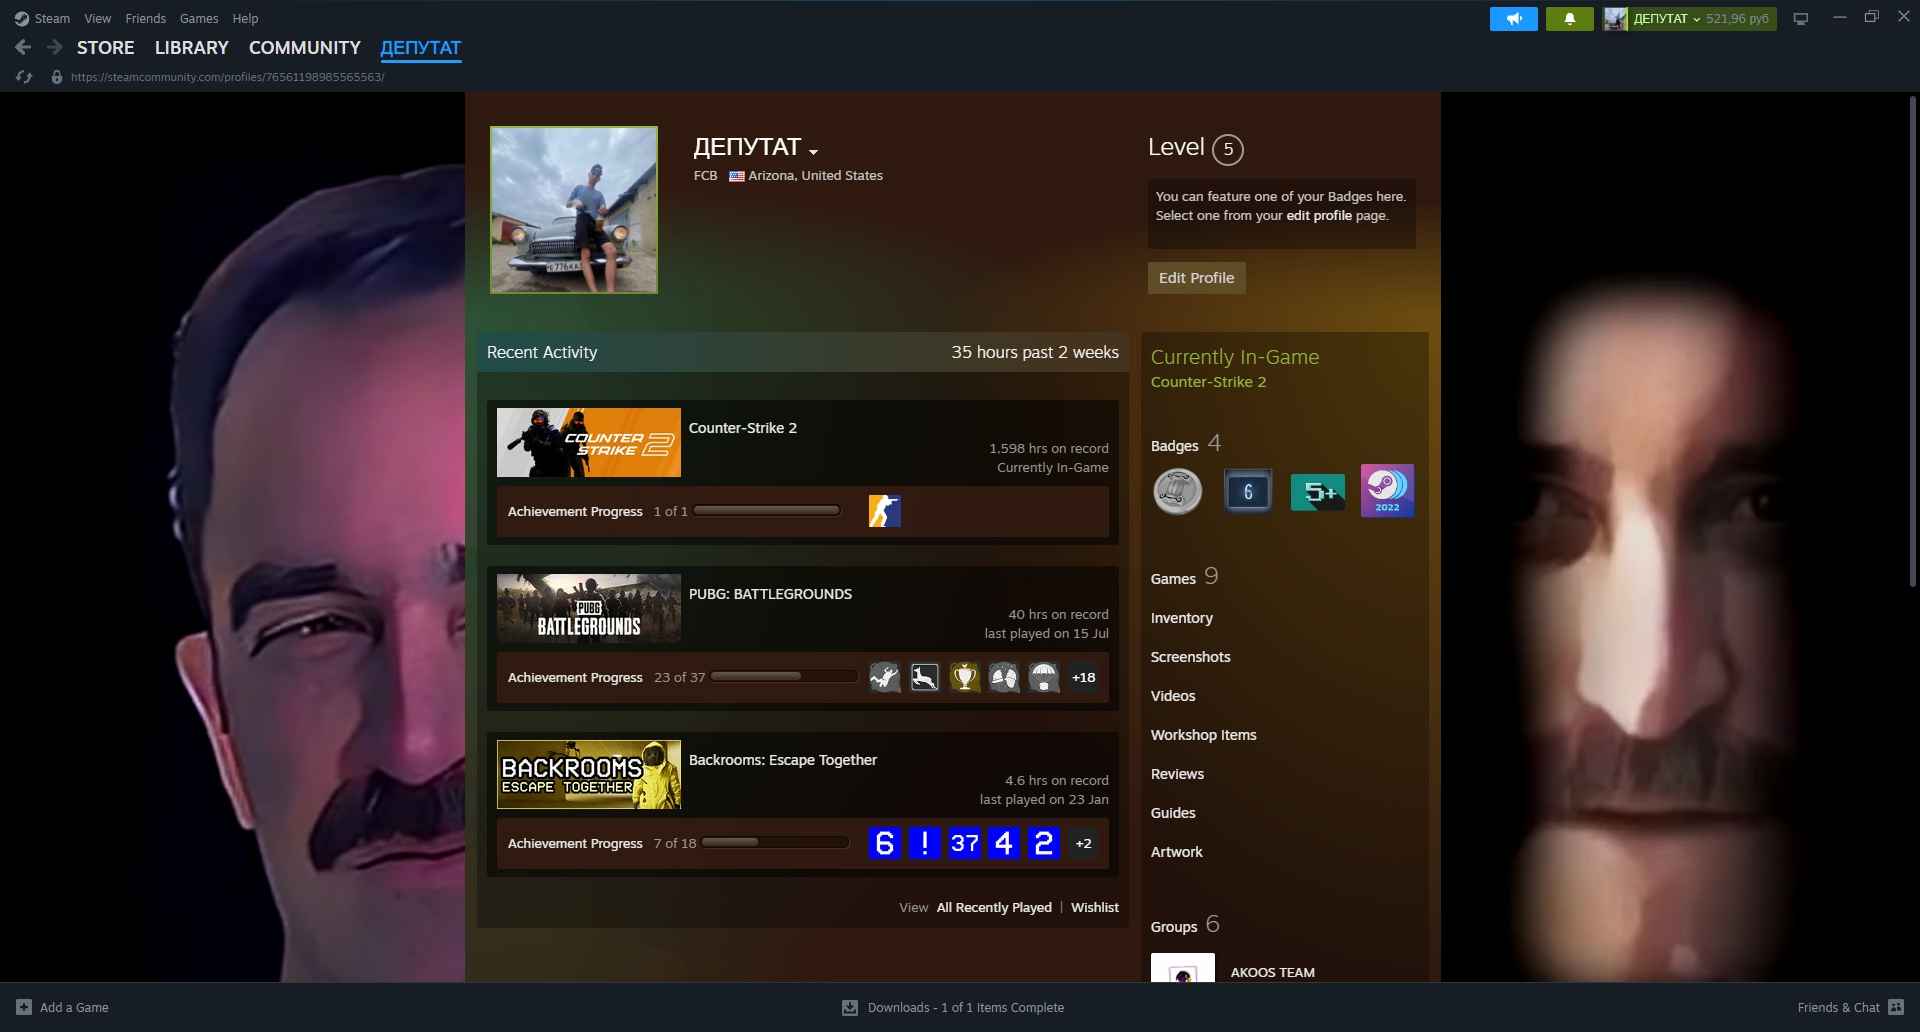Open the PUBG BATTLEGROUNDS game banner
The image size is (1920, 1032).
tap(589, 608)
